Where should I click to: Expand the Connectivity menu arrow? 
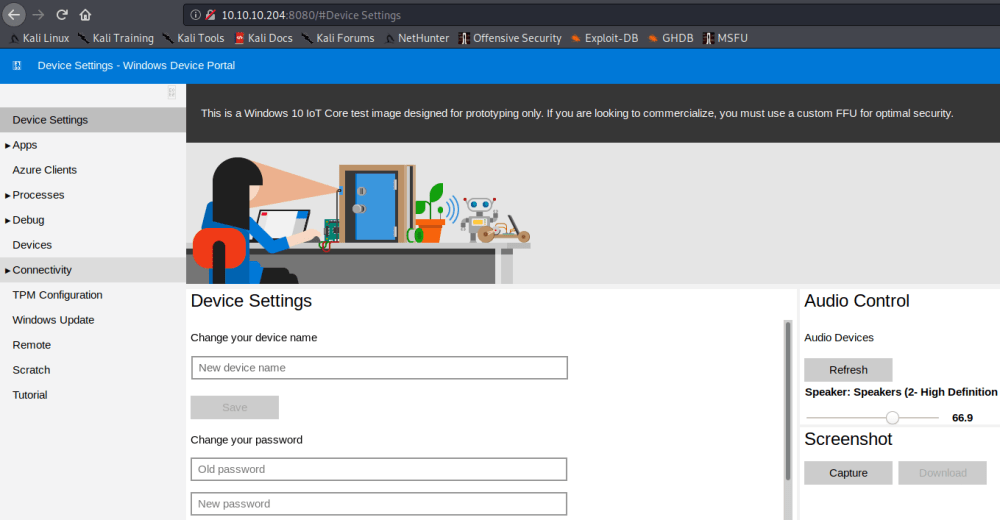coord(8,271)
